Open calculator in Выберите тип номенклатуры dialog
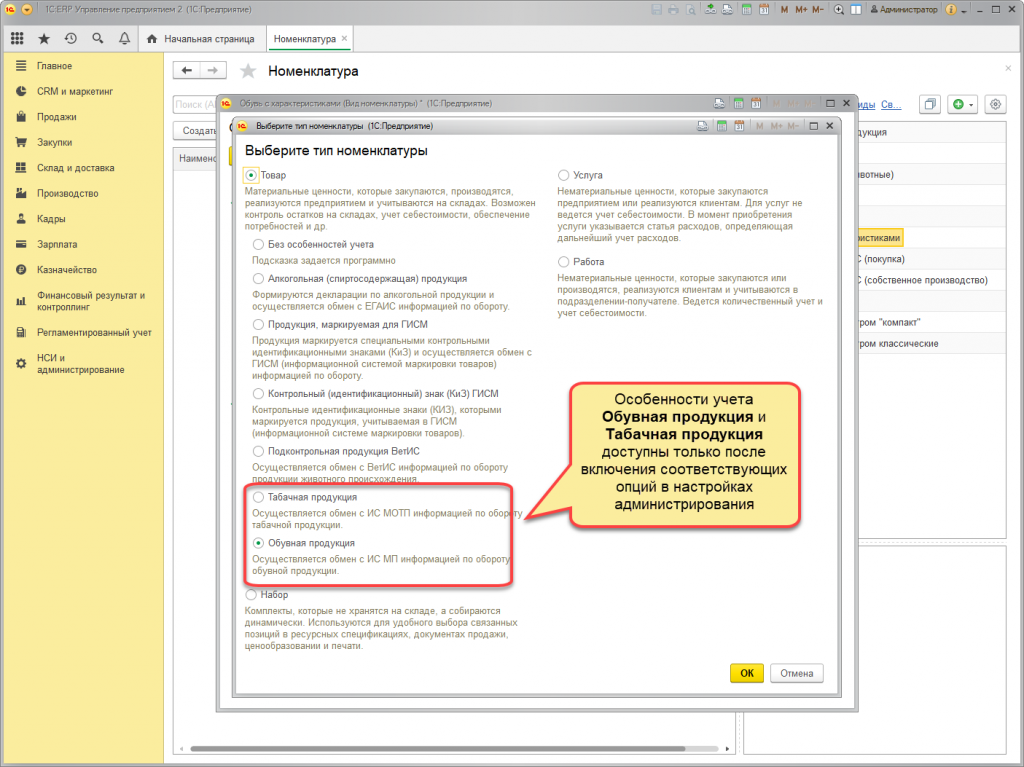Image resolution: width=1024 pixels, height=767 pixels. [722, 126]
